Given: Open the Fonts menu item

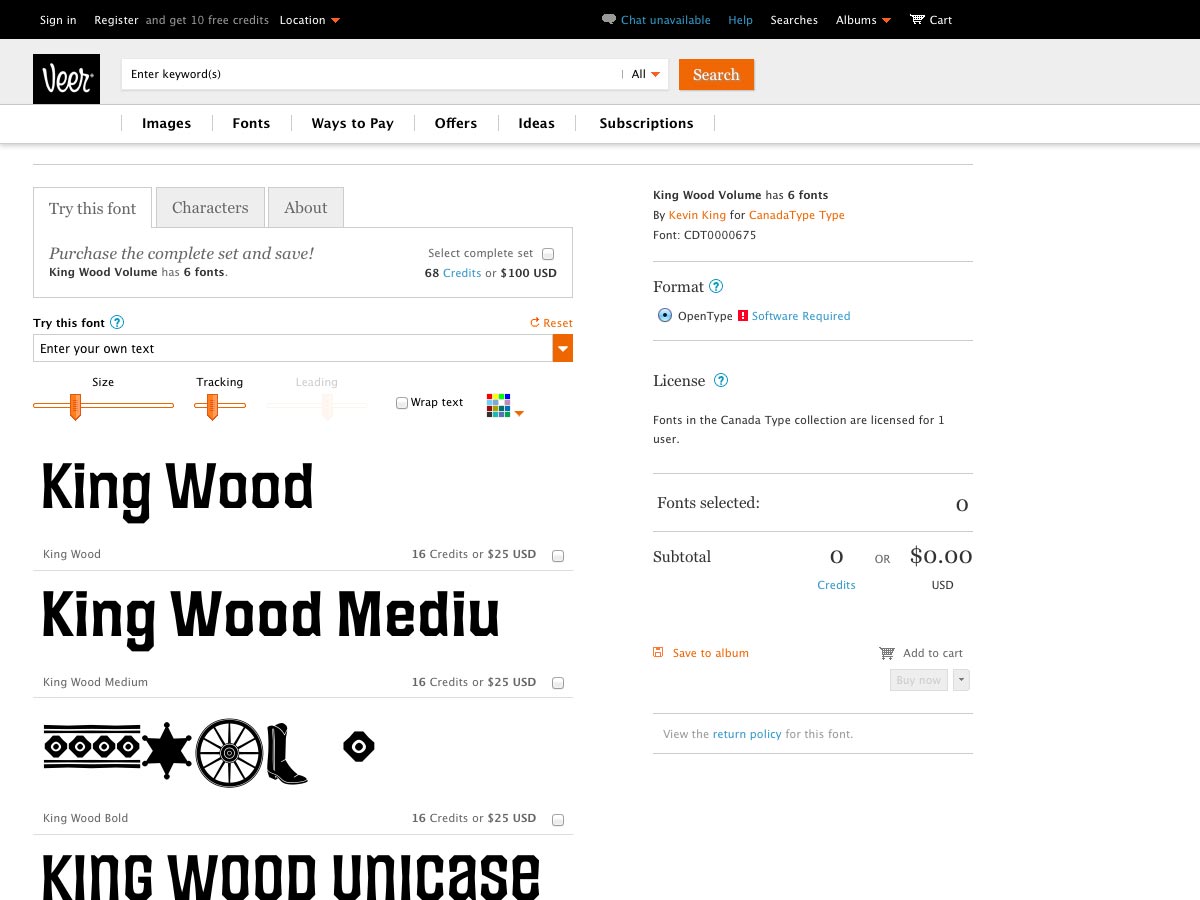Looking at the screenshot, I should tap(251, 123).
